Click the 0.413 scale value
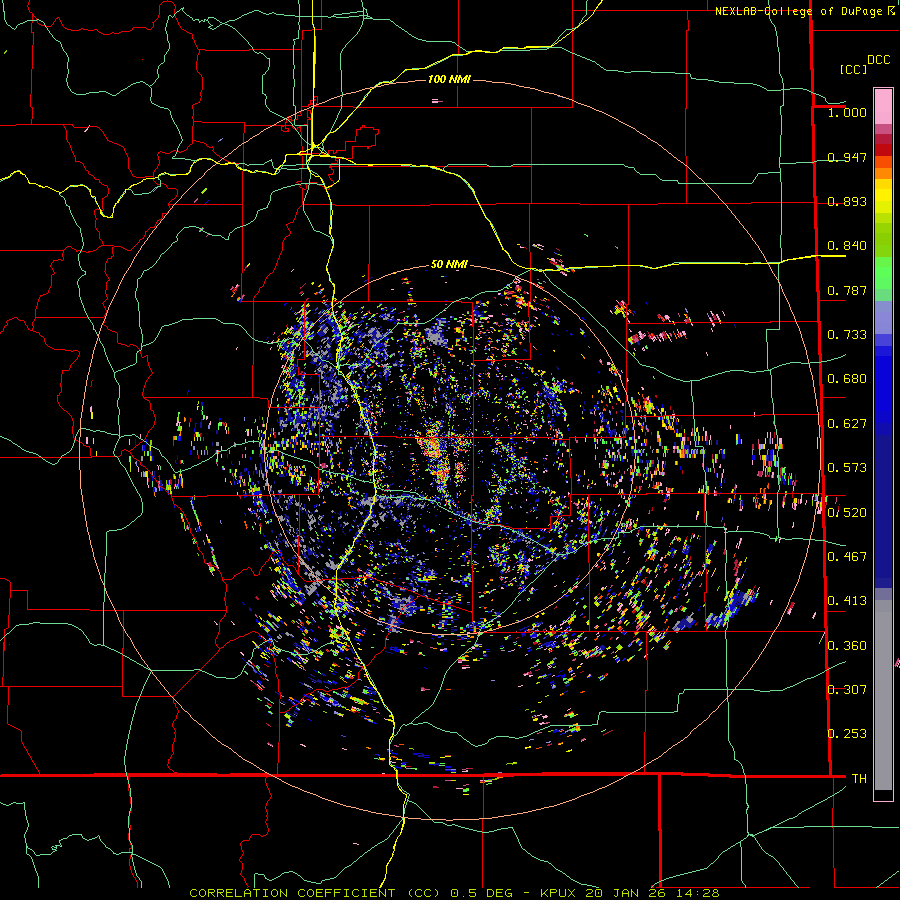This screenshot has width=900, height=900. [x=847, y=601]
